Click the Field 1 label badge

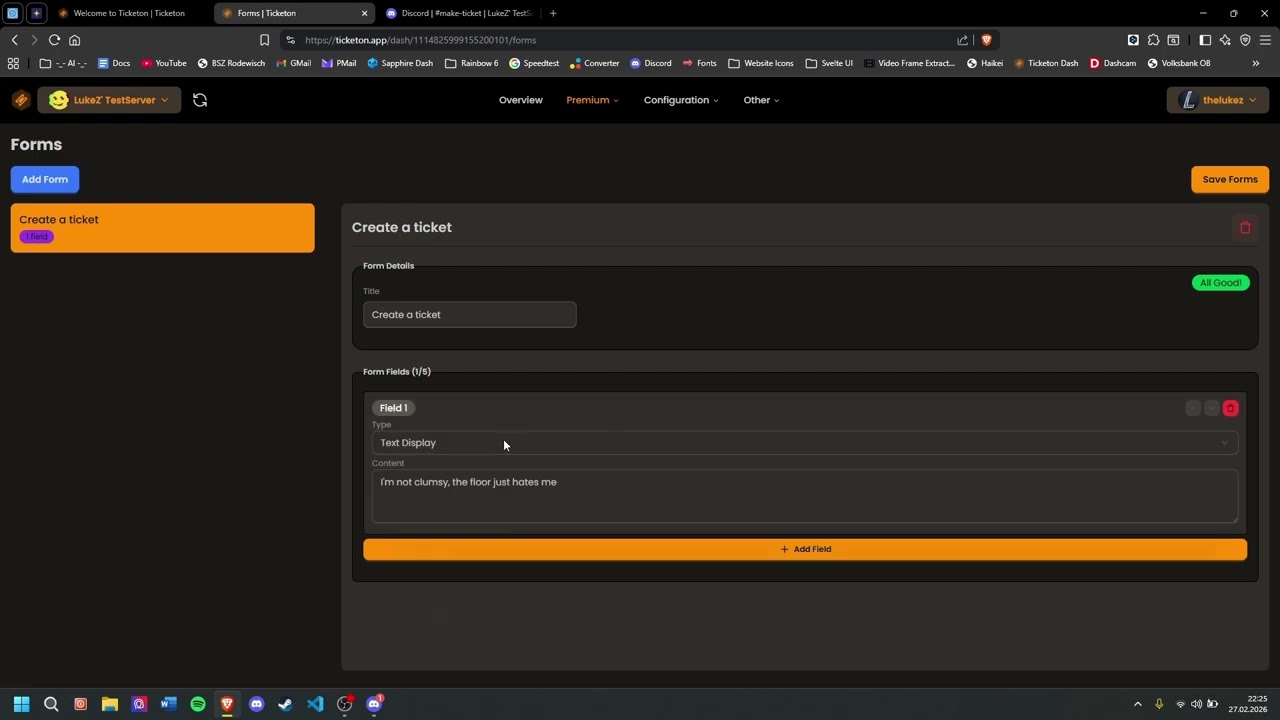(x=393, y=408)
